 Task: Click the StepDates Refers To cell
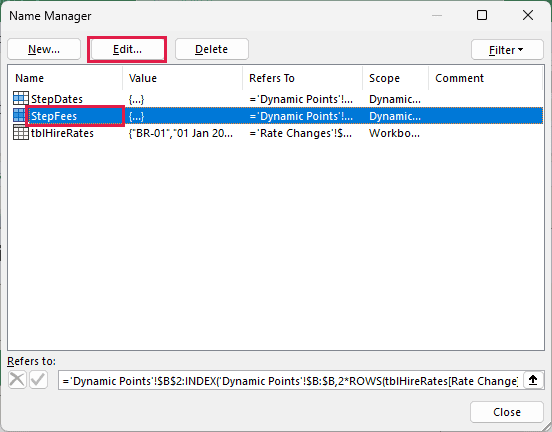coord(301,99)
